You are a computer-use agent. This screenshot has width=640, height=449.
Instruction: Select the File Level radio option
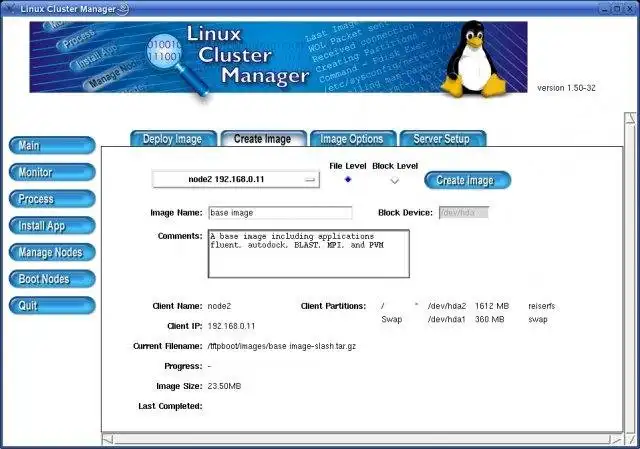pos(348,179)
